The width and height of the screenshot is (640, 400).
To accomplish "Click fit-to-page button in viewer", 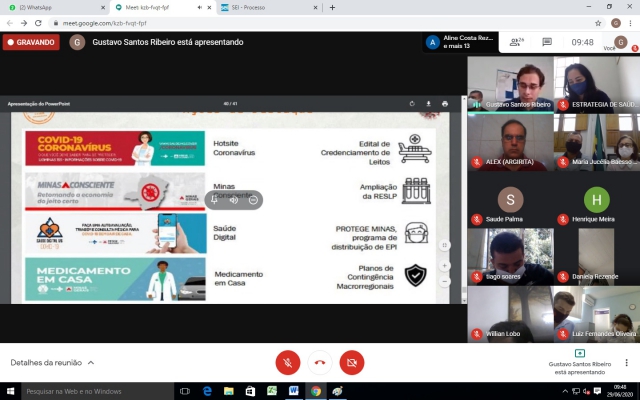I will (444, 245).
